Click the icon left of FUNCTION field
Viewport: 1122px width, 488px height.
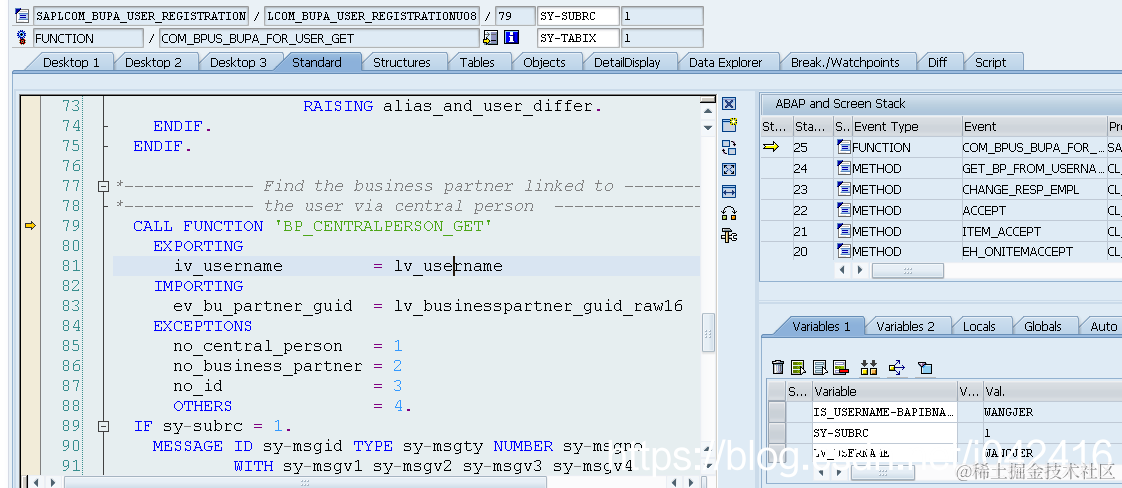tap(21, 38)
